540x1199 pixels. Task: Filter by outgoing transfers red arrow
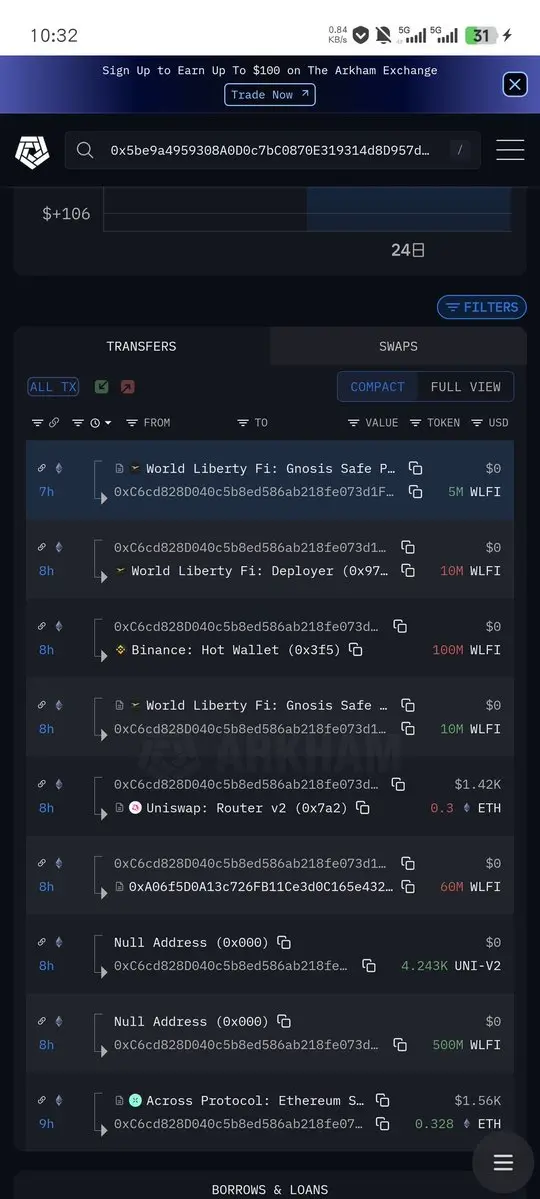pos(127,387)
